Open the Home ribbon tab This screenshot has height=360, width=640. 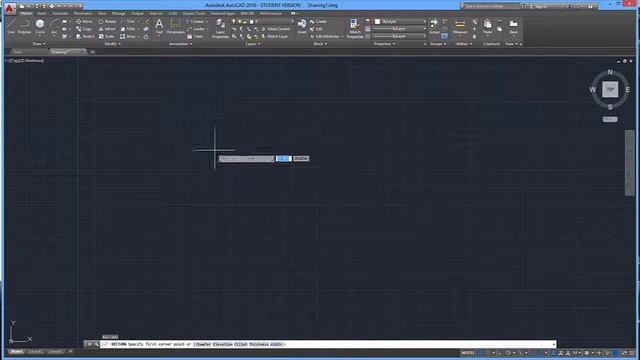26,13
